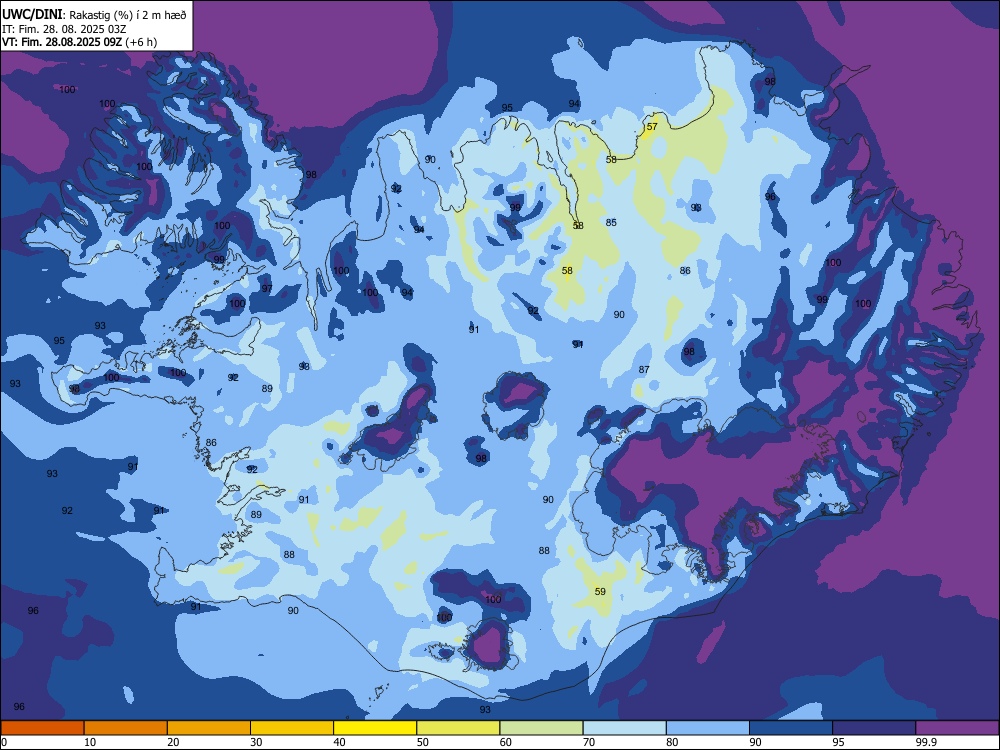The width and height of the screenshot is (1000, 750).
Task: Select the dark blue 90–95 legend swatch
Action: pyautogui.click(x=791, y=728)
